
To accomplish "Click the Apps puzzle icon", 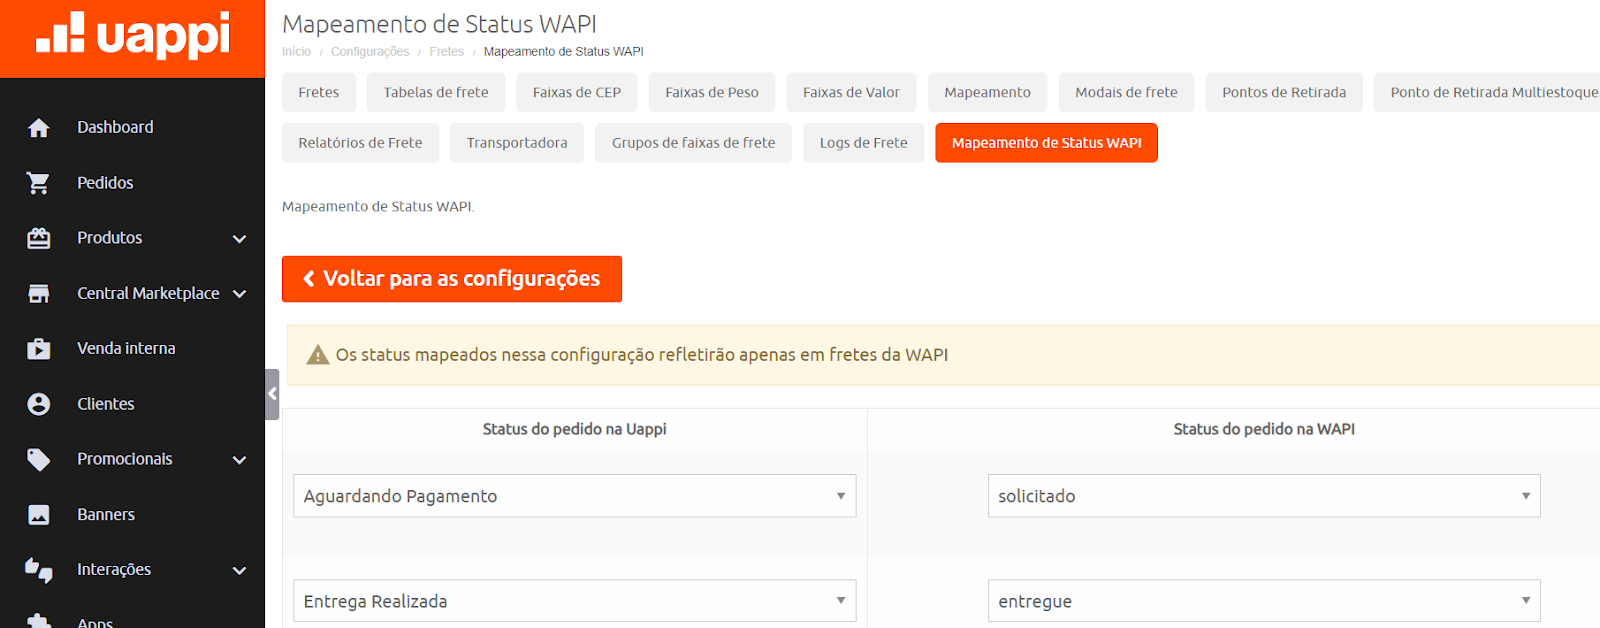I will tap(39, 620).
